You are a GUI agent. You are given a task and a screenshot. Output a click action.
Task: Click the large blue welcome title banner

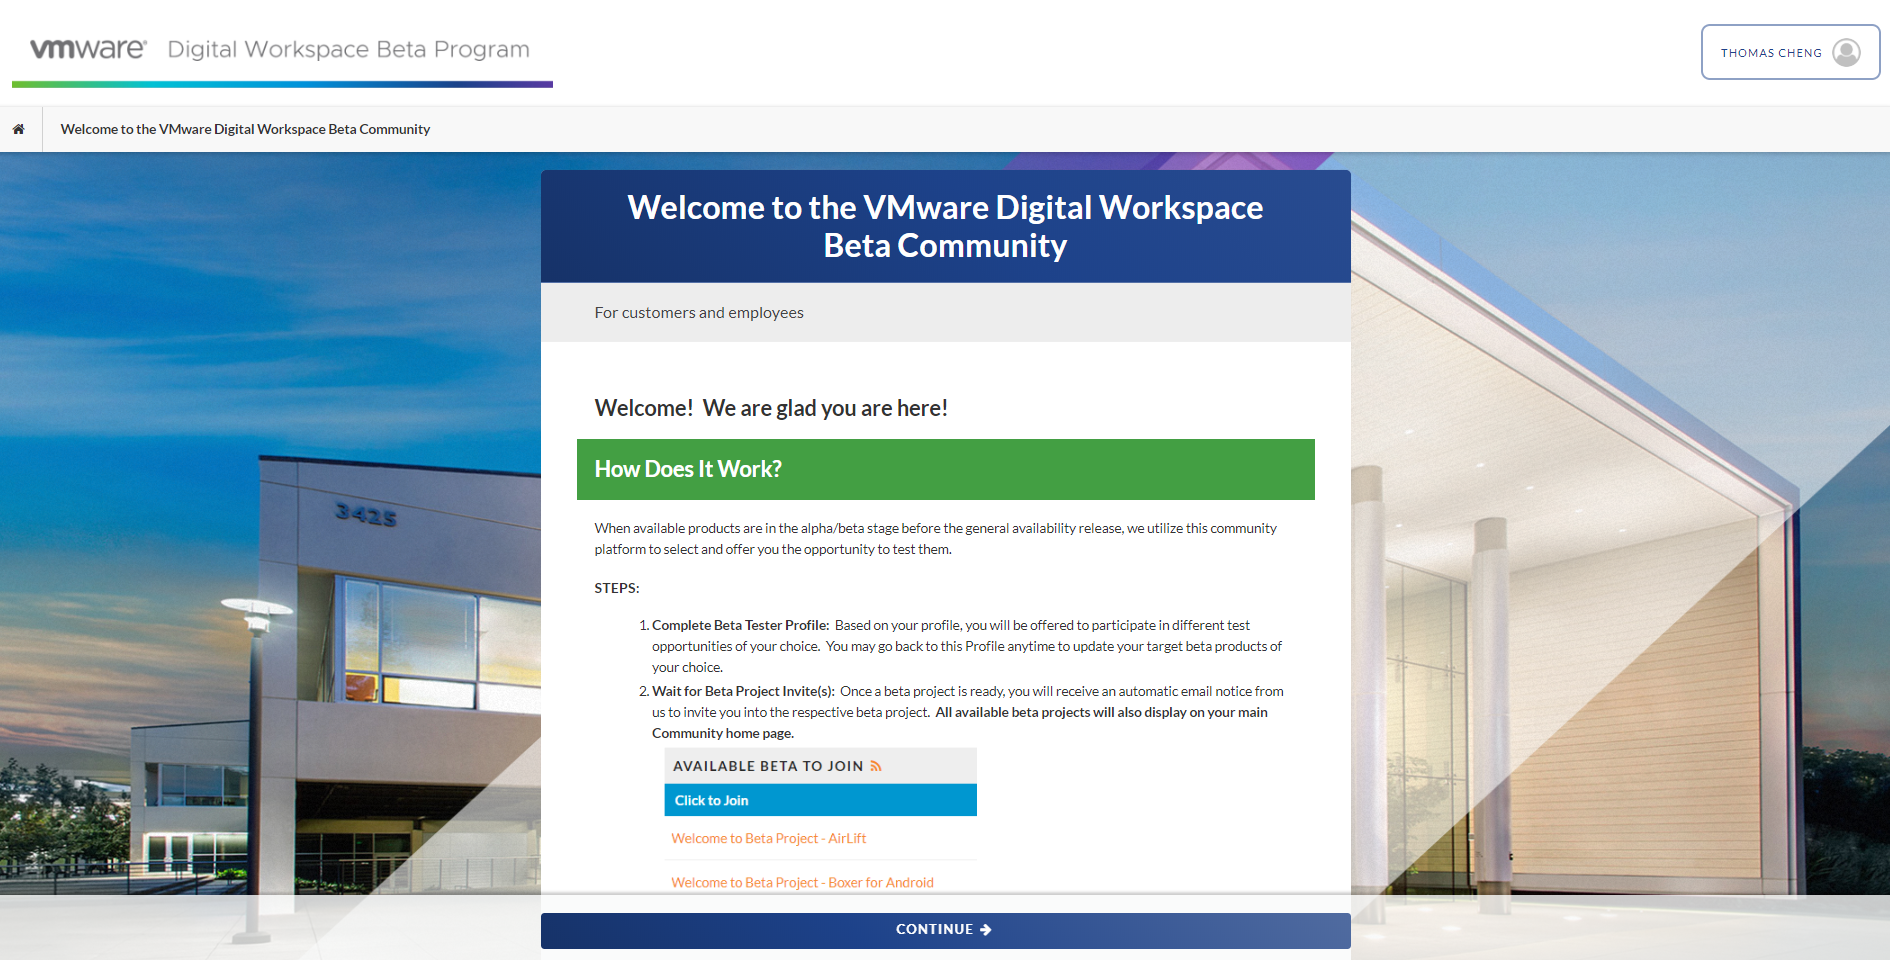tap(945, 226)
